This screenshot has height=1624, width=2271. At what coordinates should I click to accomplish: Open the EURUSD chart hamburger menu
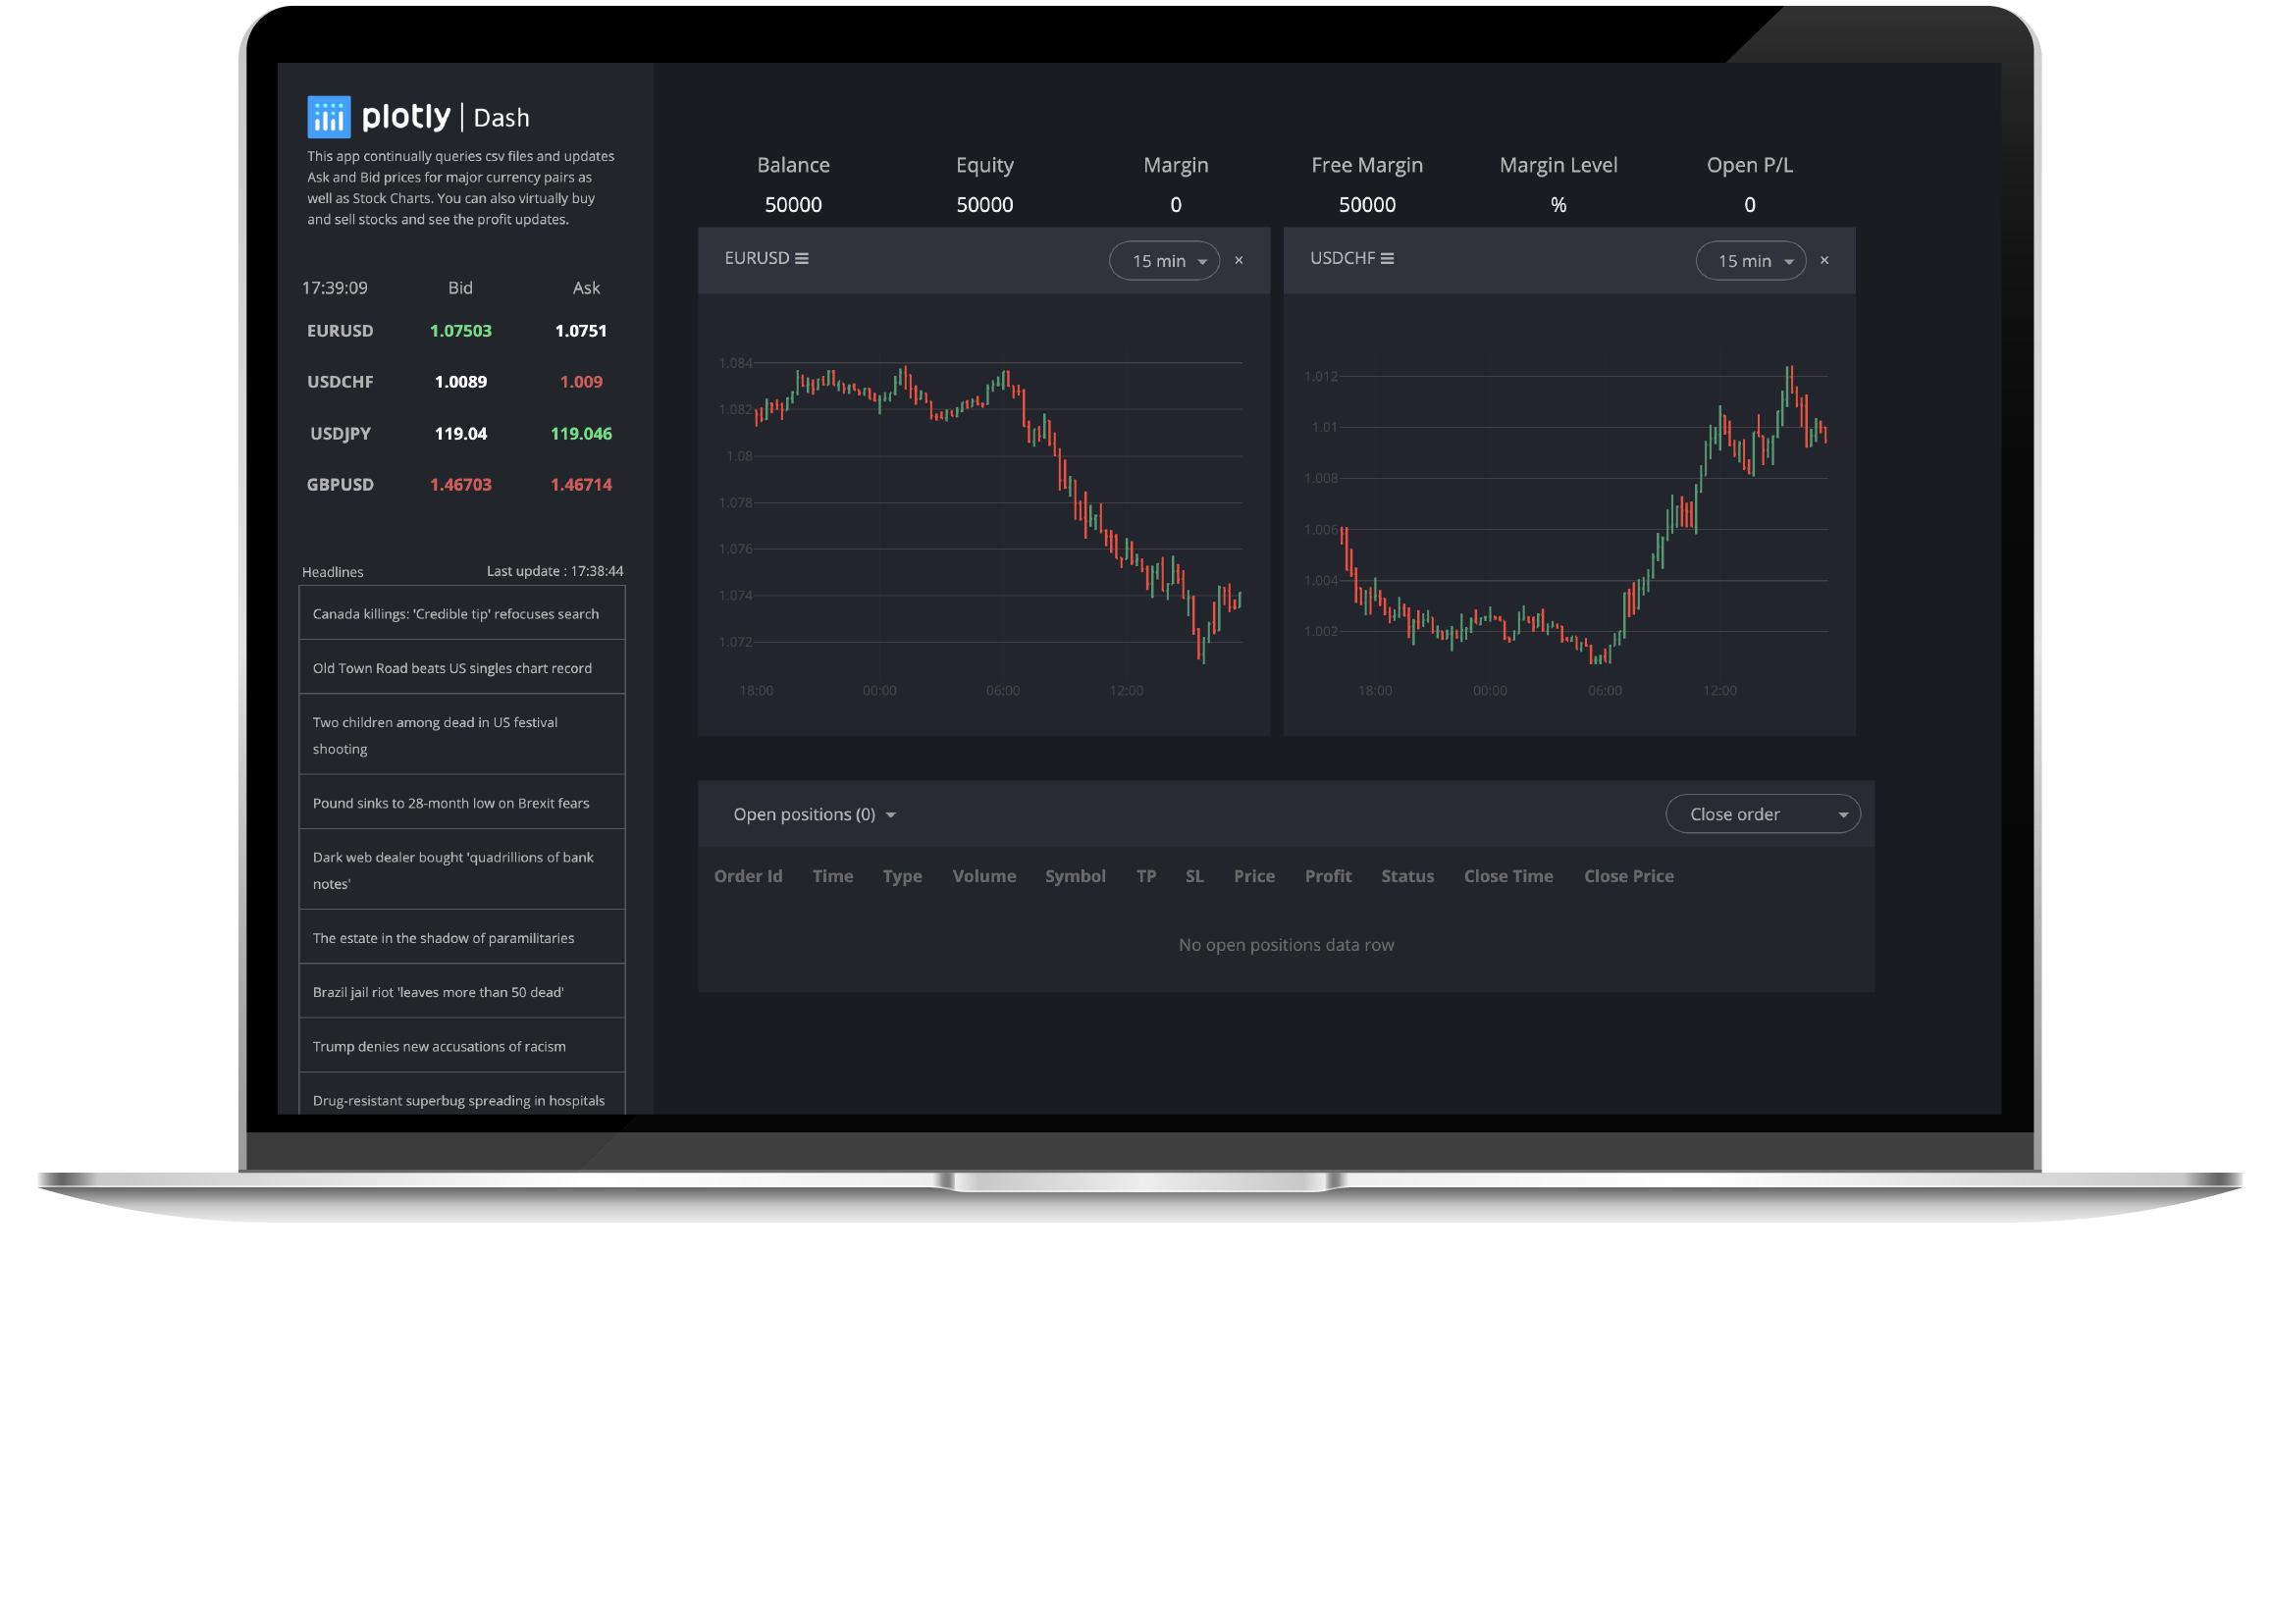point(801,258)
